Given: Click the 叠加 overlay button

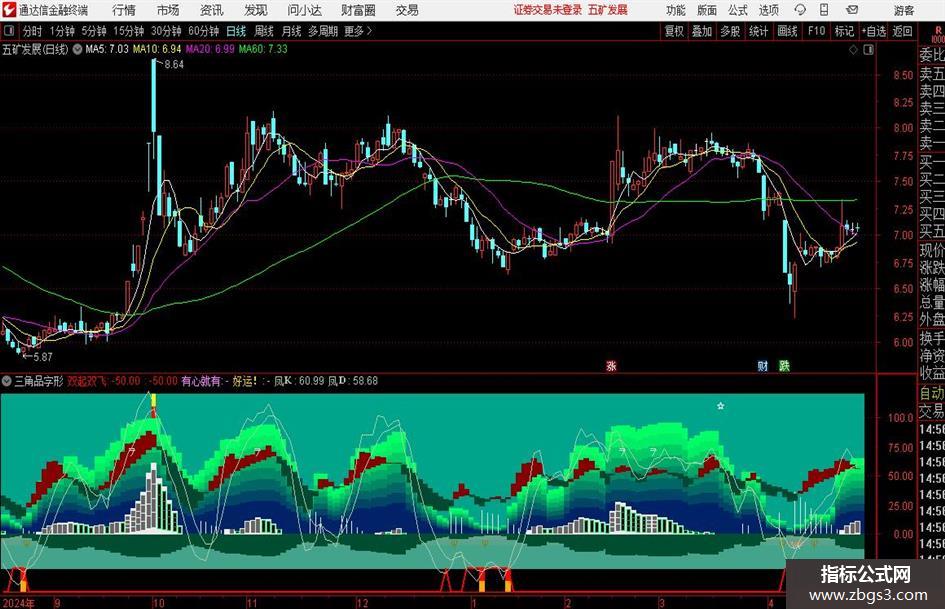Looking at the screenshot, I should click(x=702, y=31).
